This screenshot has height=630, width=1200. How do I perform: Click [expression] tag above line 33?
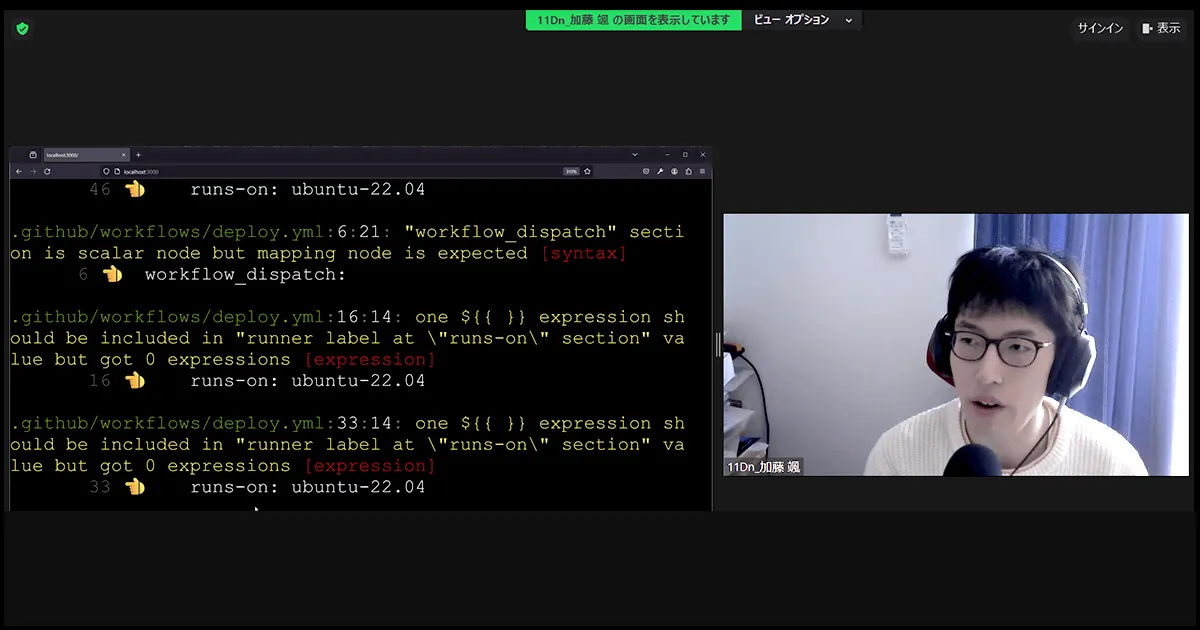tap(370, 466)
